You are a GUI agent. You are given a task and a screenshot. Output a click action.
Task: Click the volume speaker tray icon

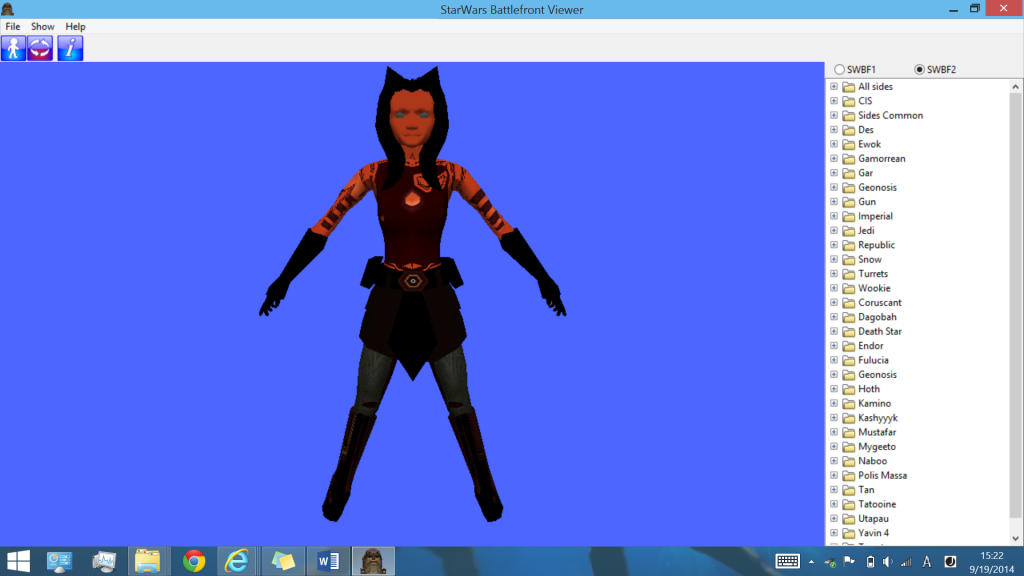pyautogui.click(x=888, y=562)
